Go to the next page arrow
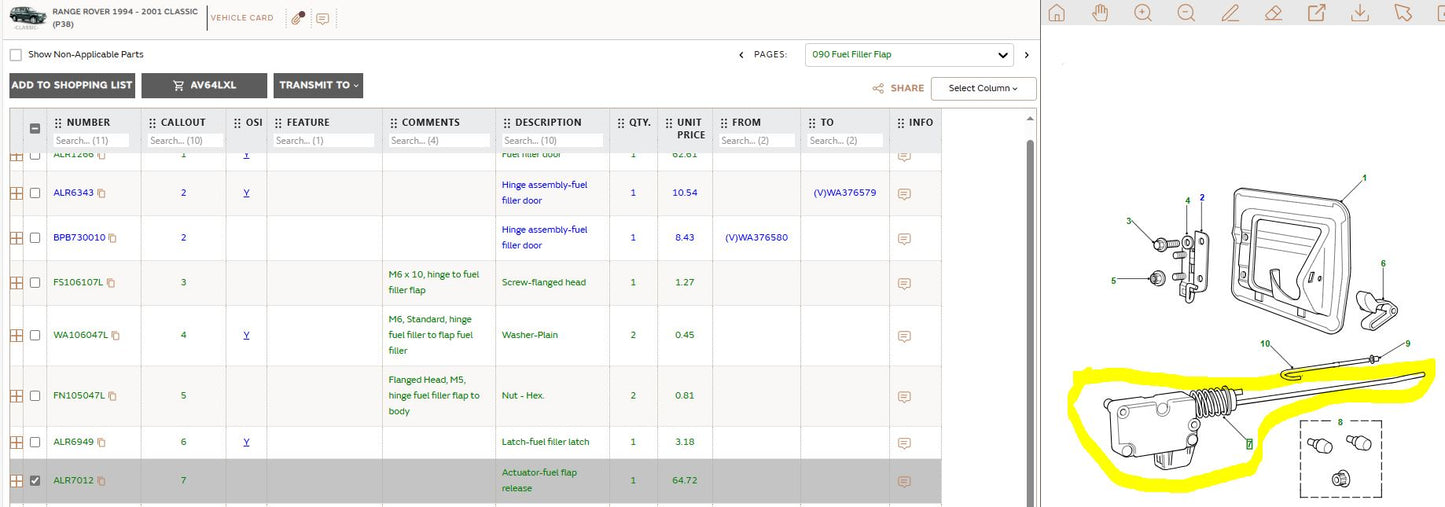Viewport: 1445px width, 507px height. click(x=1026, y=55)
